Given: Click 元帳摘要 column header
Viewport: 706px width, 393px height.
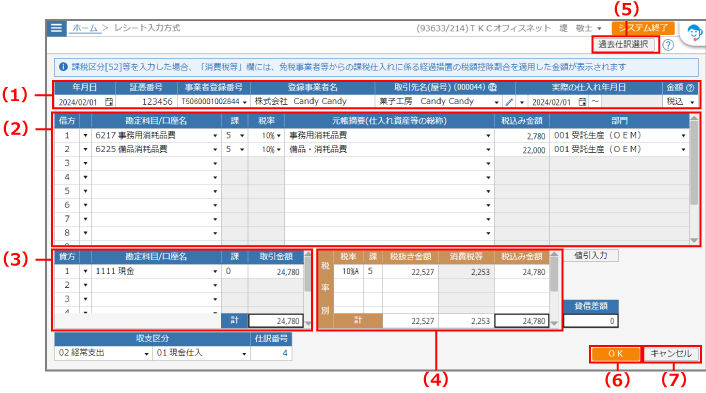Looking at the screenshot, I should 389,121.
